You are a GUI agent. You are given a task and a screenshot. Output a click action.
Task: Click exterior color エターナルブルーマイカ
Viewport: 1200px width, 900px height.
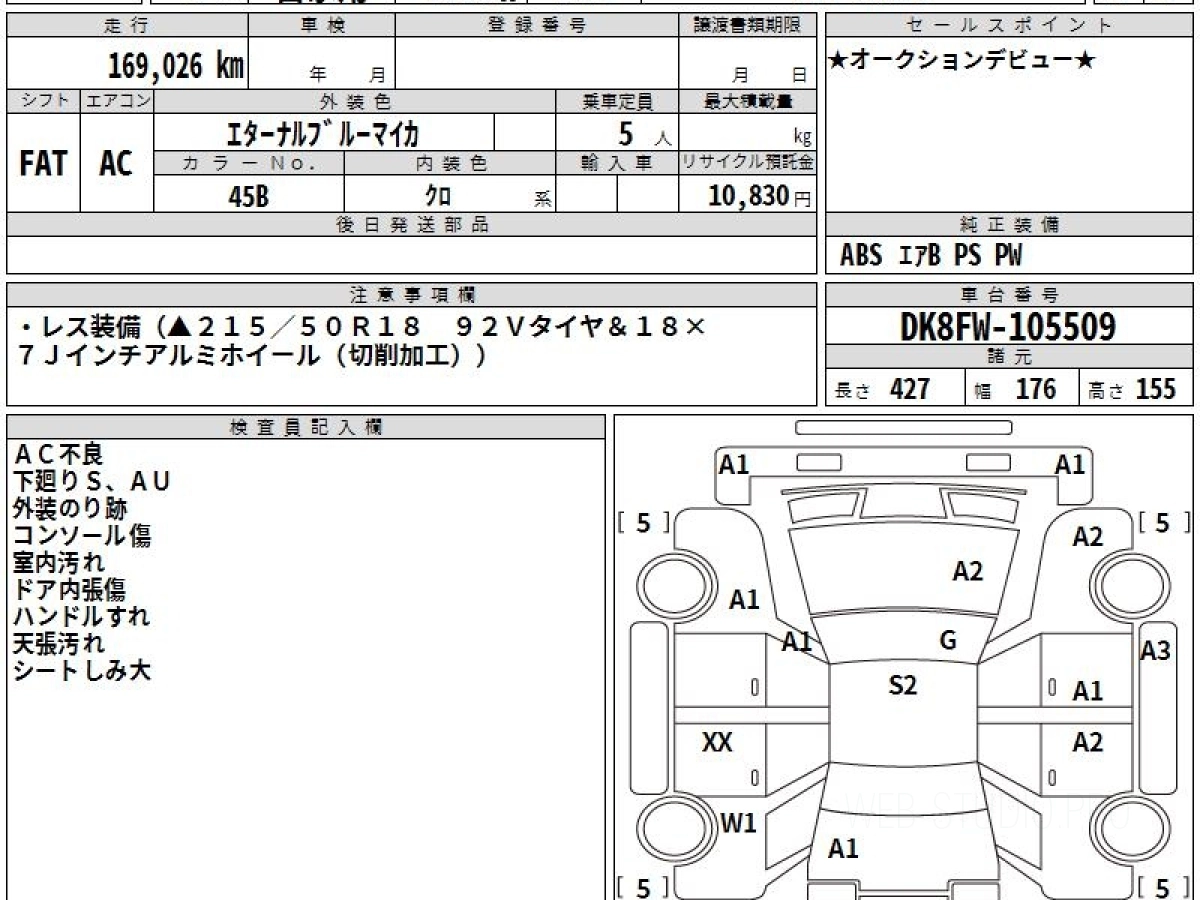pos(323,132)
